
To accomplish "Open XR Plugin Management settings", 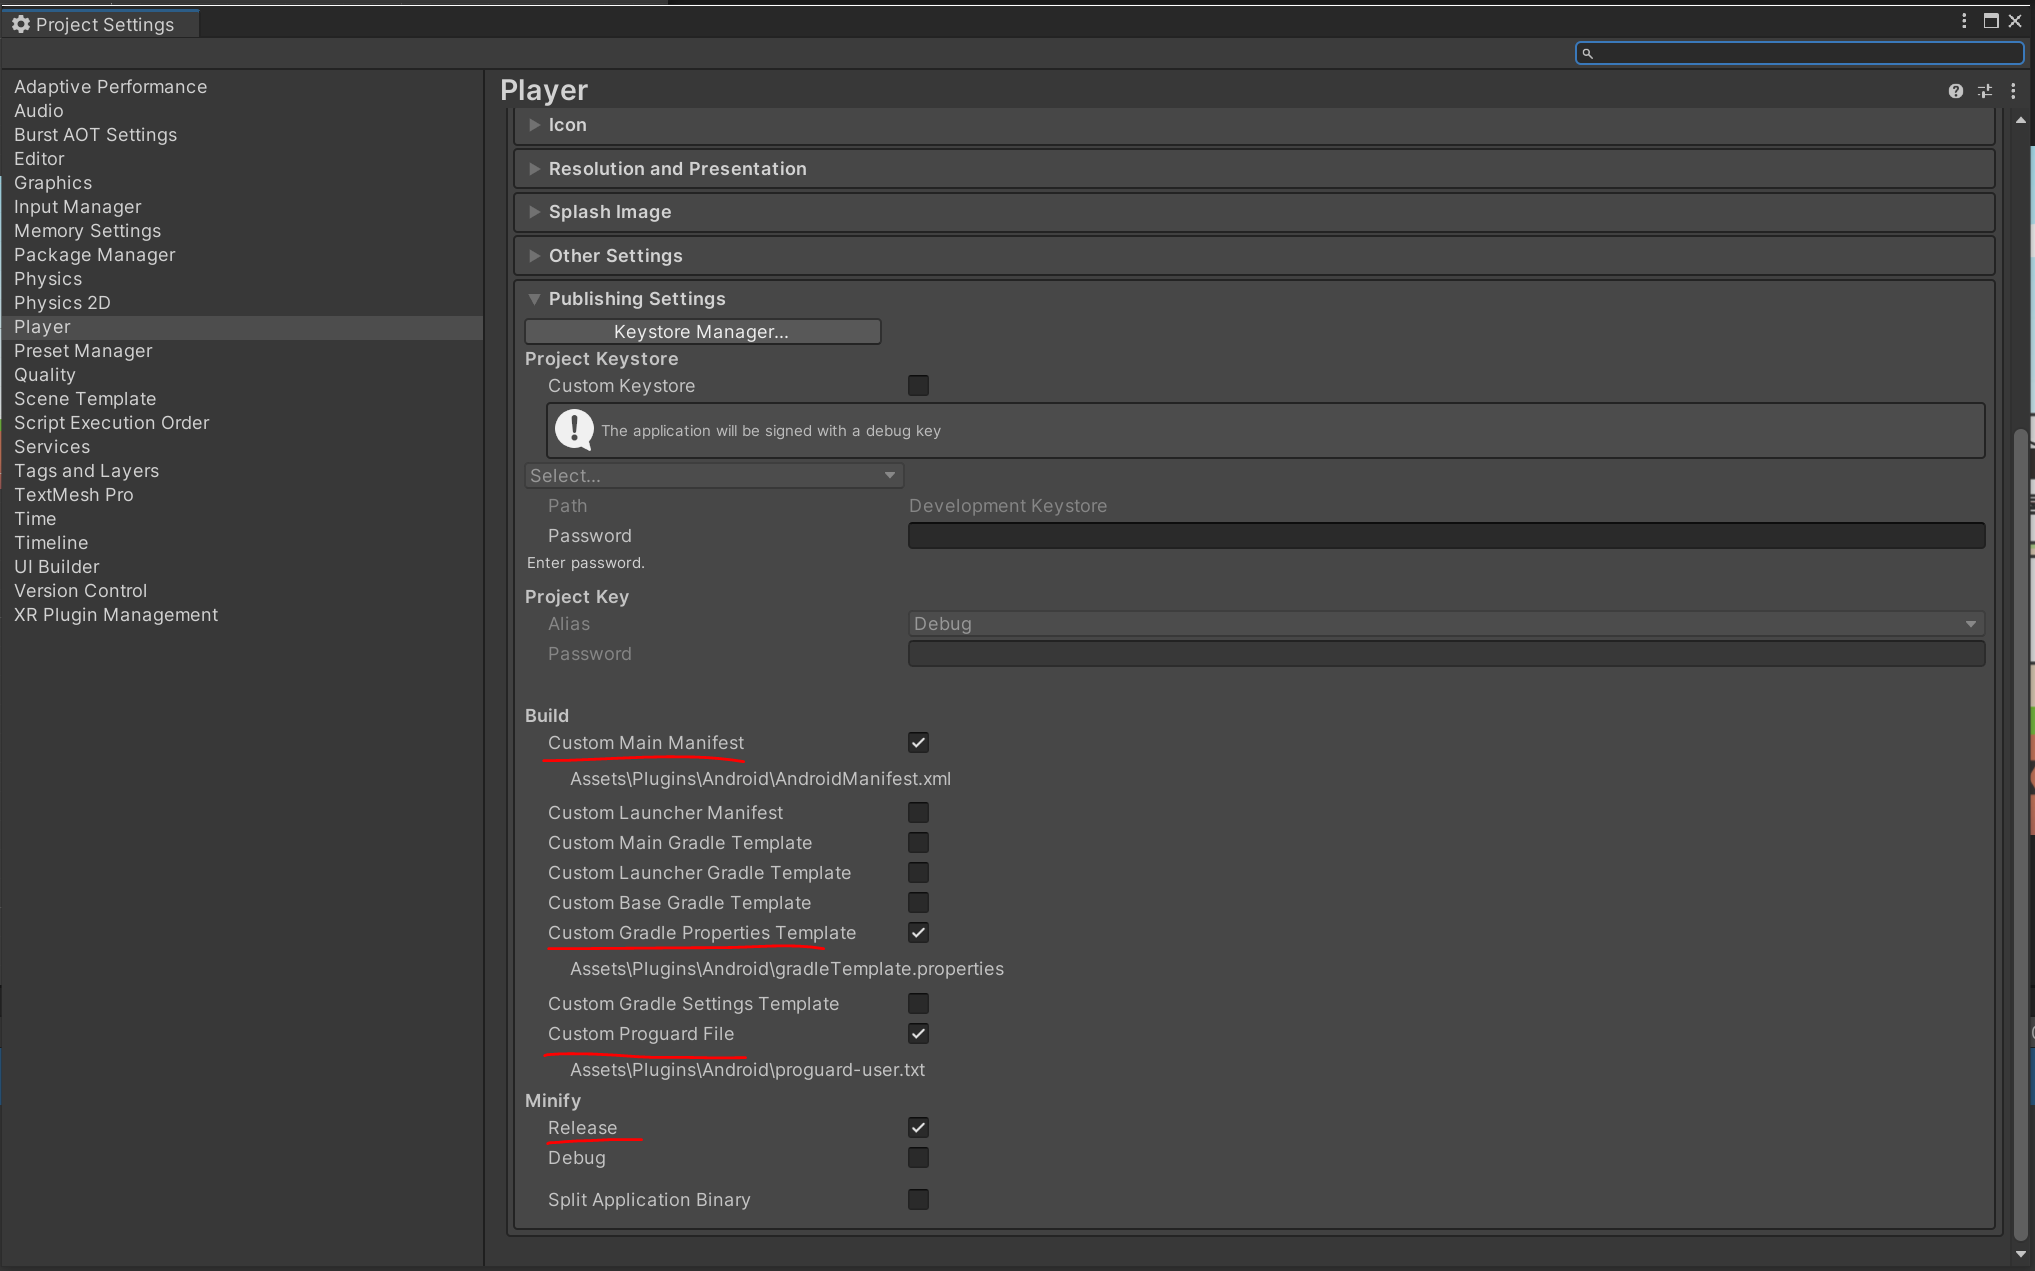I will click(116, 615).
